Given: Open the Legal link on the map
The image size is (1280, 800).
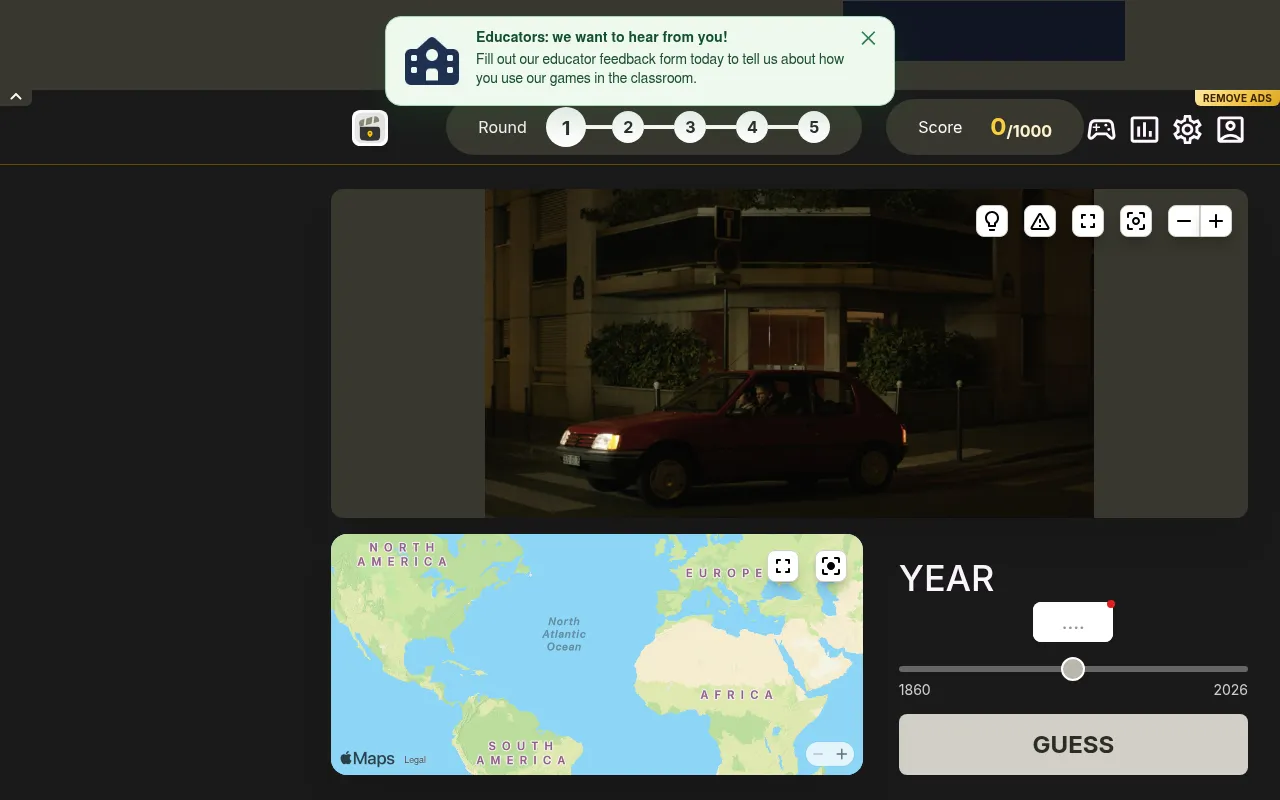Looking at the screenshot, I should click(x=415, y=760).
